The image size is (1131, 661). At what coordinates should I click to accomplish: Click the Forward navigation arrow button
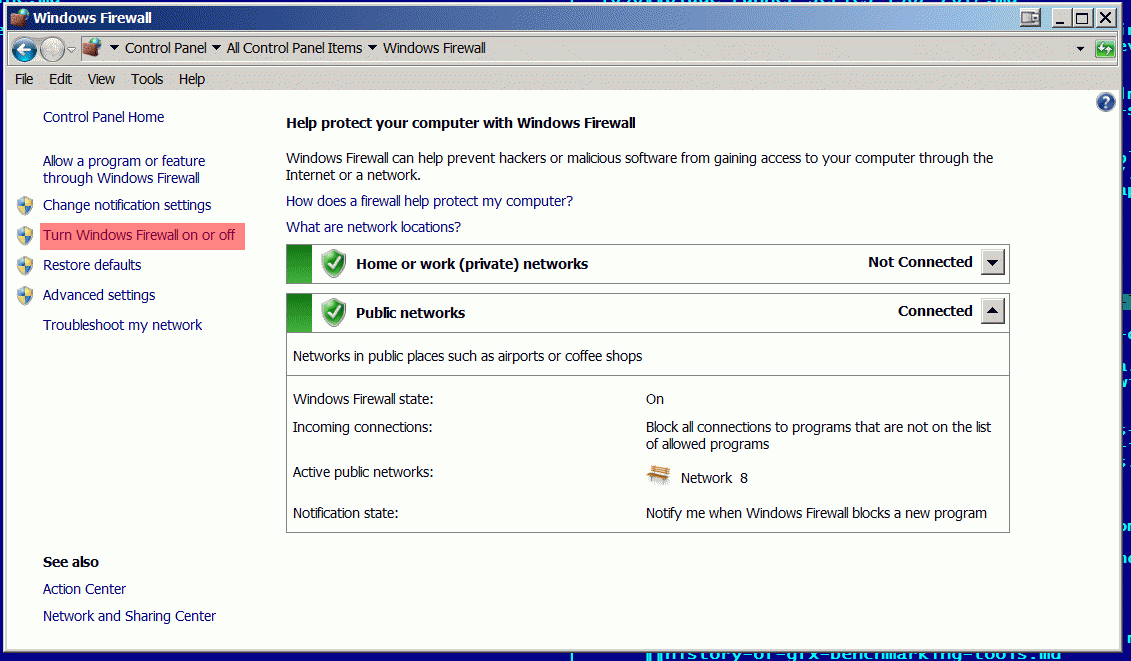point(52,49)
